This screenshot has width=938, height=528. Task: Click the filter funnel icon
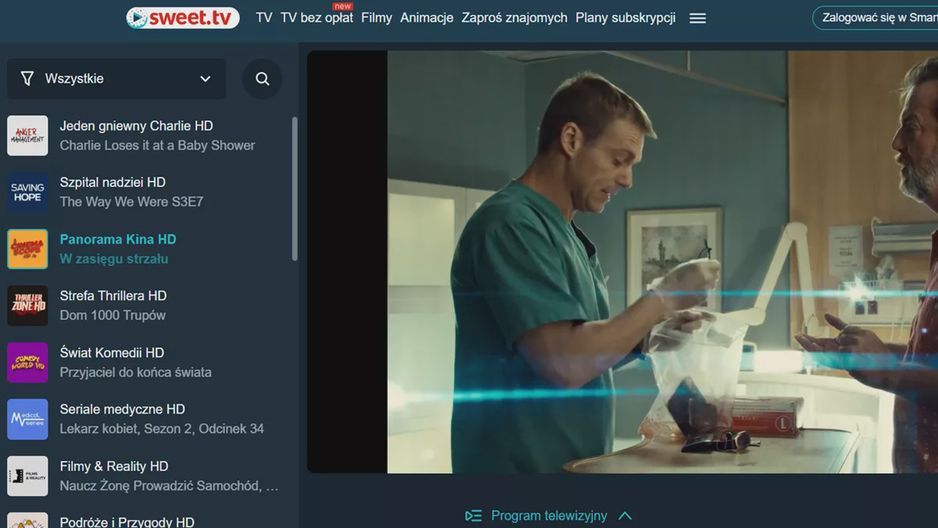(x=27, y=78)
